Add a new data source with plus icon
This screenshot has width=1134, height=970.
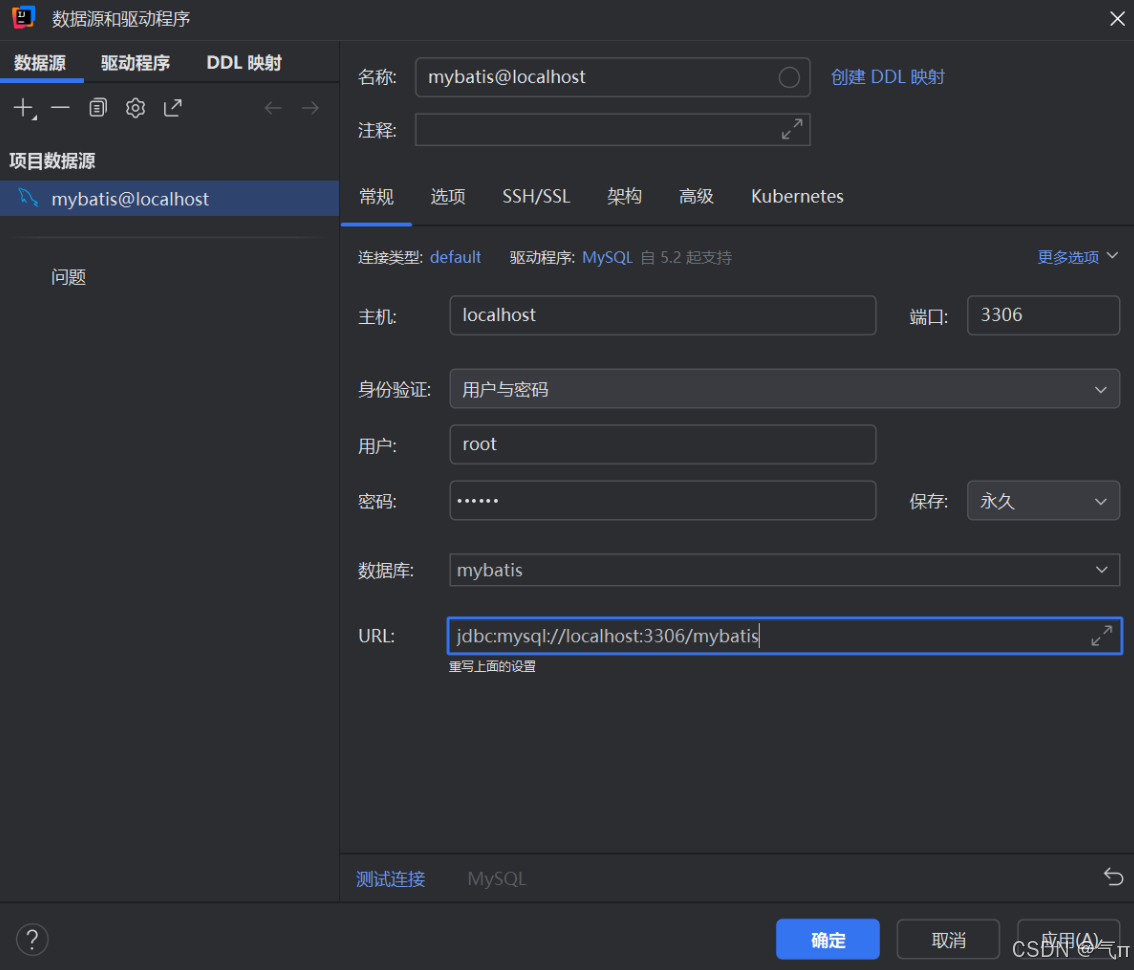[24, 109]
